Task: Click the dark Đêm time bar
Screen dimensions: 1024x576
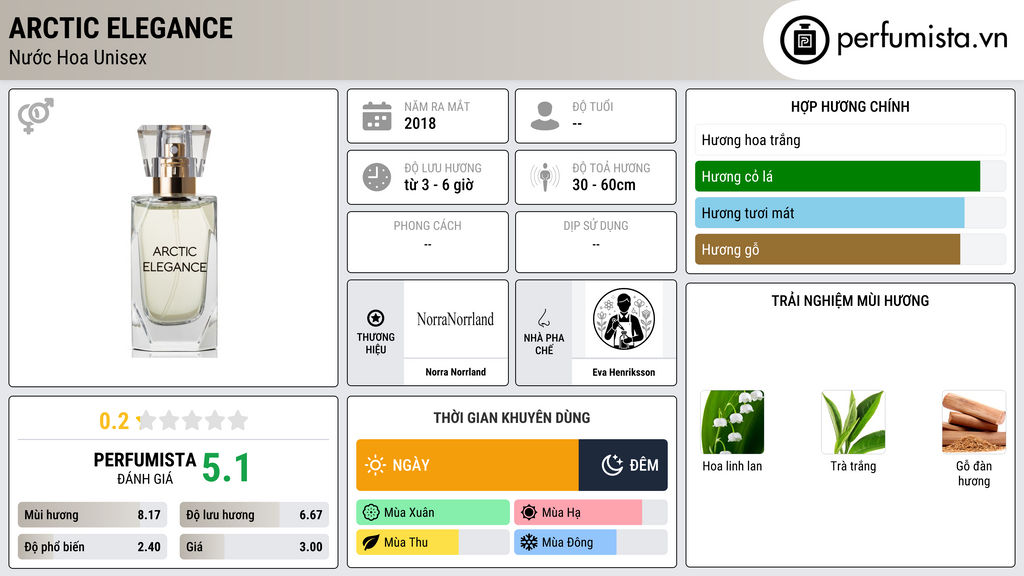Action: coord(623,465)
